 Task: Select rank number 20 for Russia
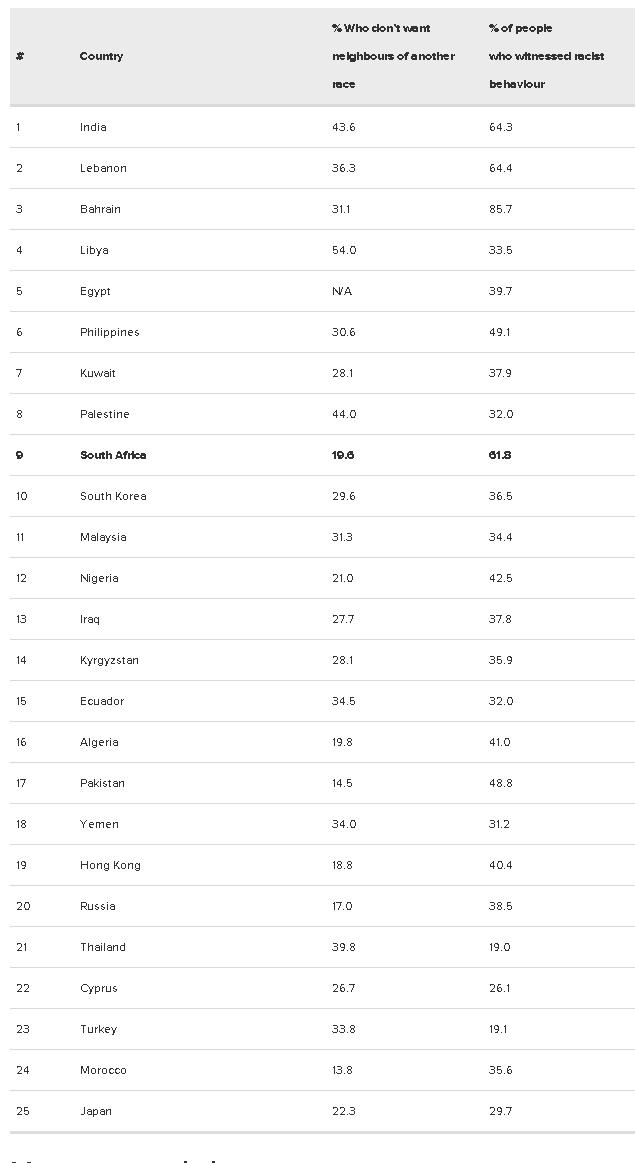[x=23, y=906]
